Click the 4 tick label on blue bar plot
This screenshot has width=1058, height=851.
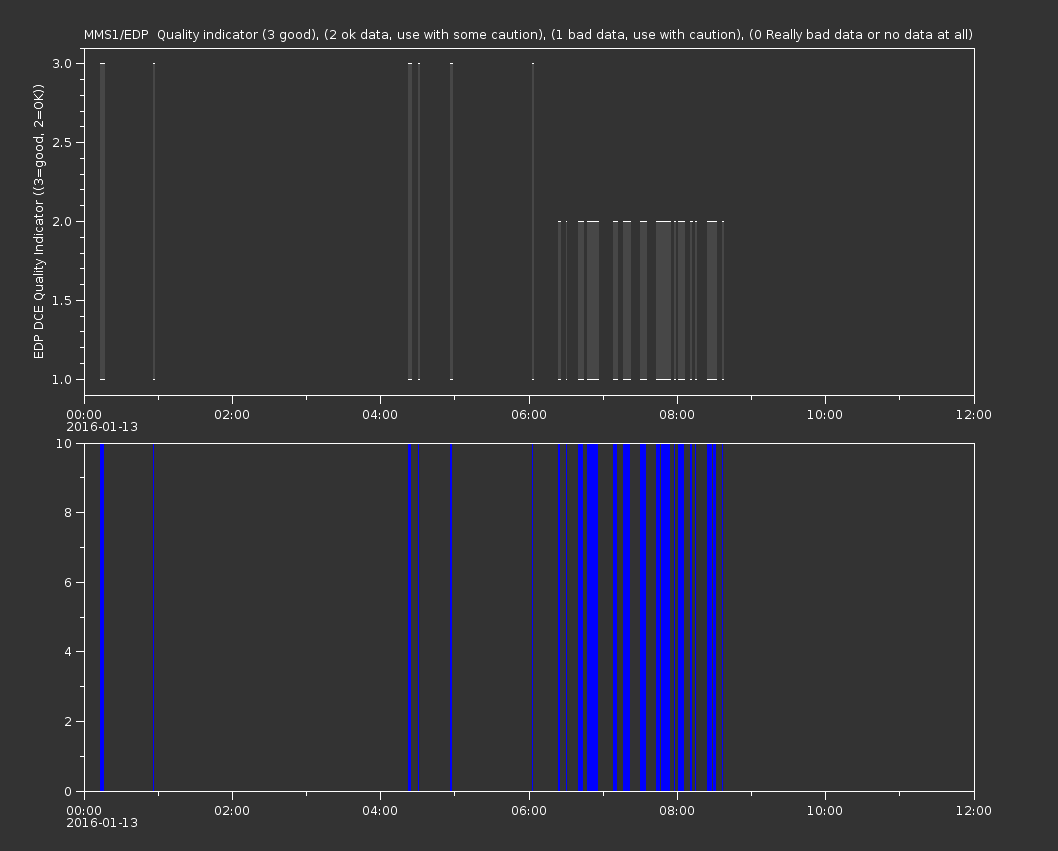(x=68, y=652)
